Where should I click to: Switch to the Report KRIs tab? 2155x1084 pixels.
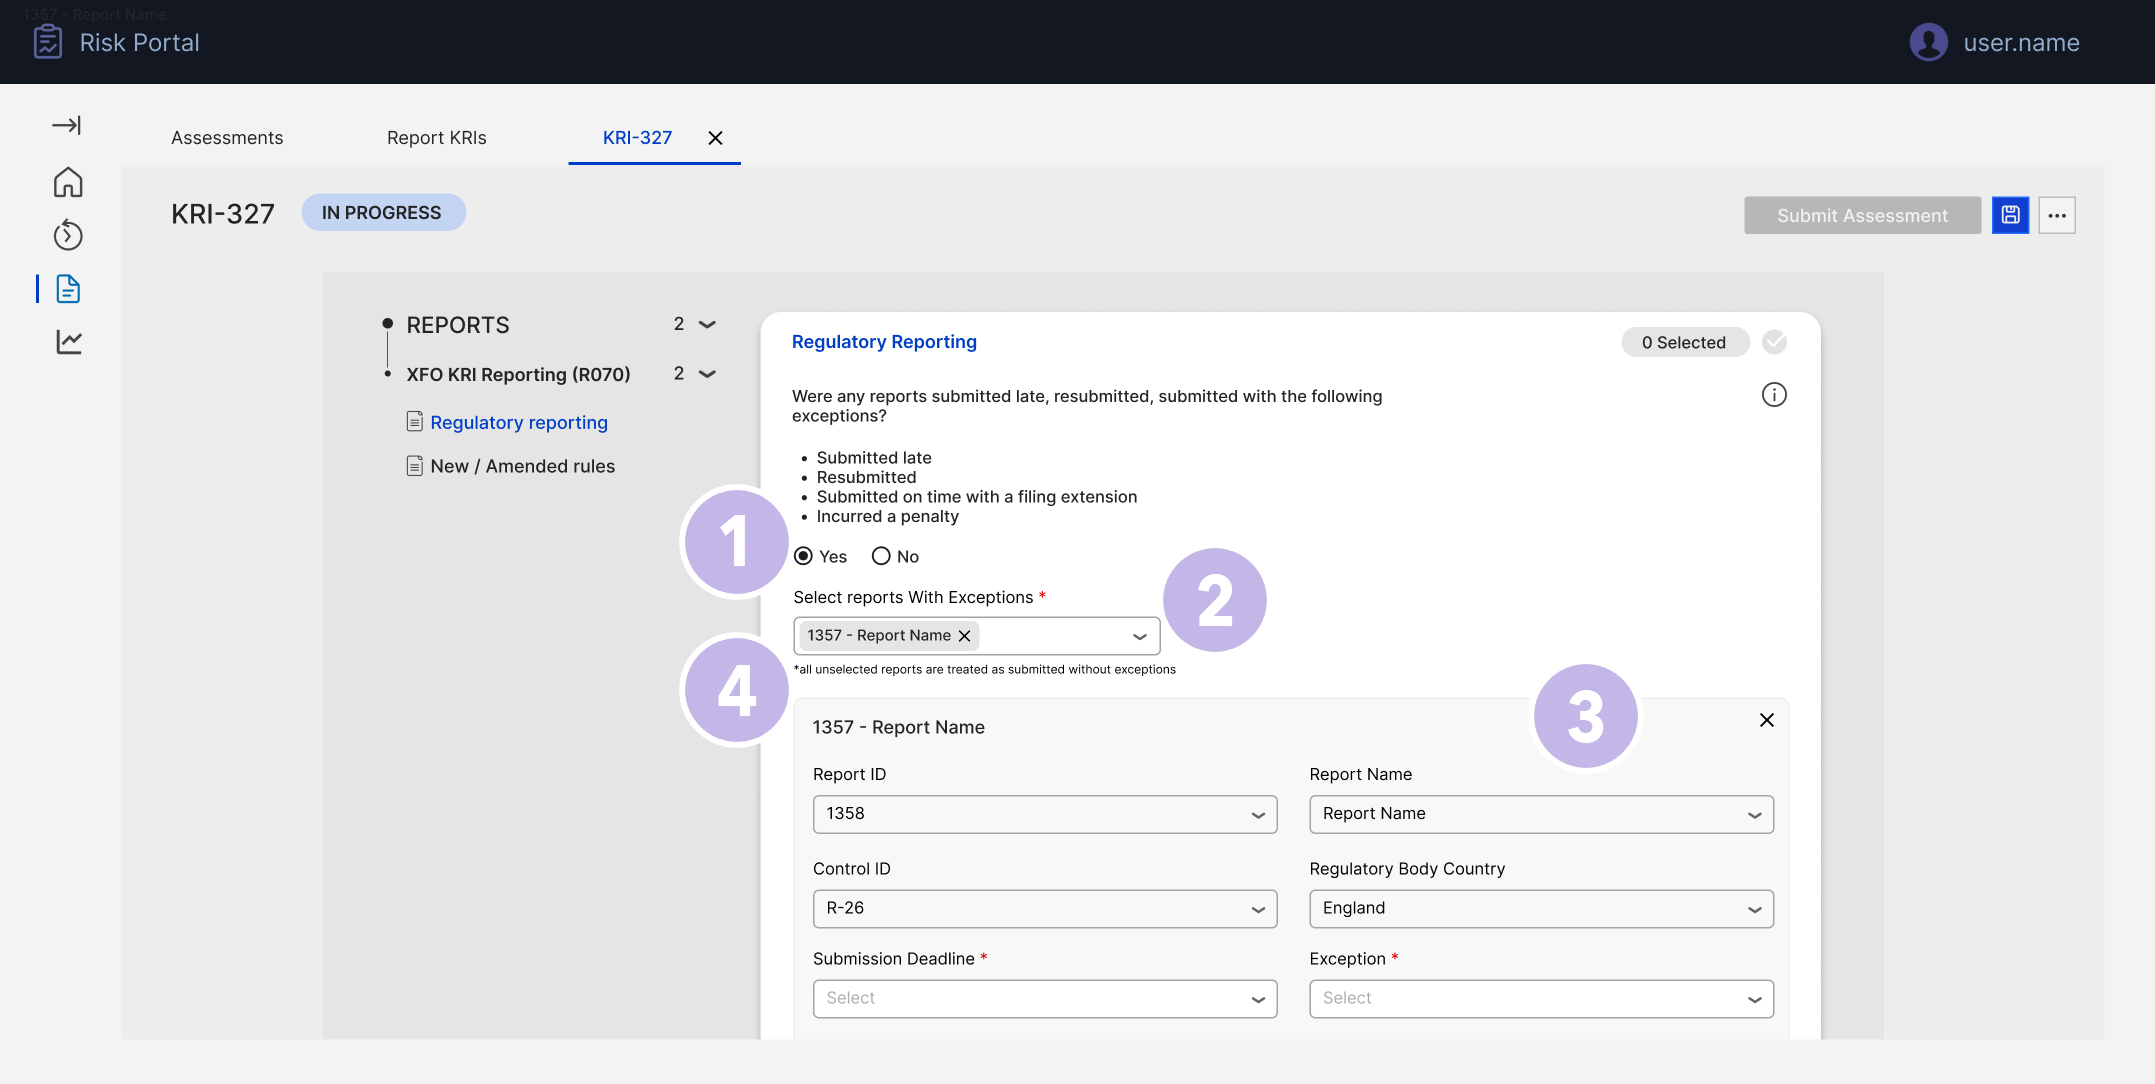(437, 138)
